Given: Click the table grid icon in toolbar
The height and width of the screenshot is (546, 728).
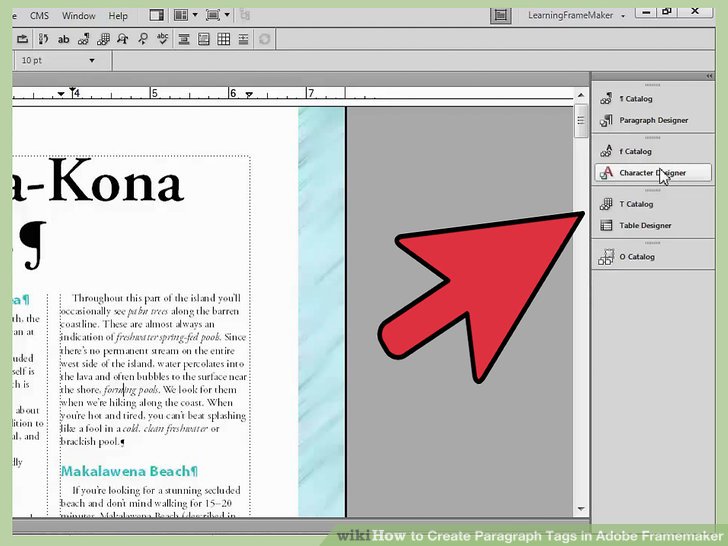Looking at the screenshot, I should [224, 39].
